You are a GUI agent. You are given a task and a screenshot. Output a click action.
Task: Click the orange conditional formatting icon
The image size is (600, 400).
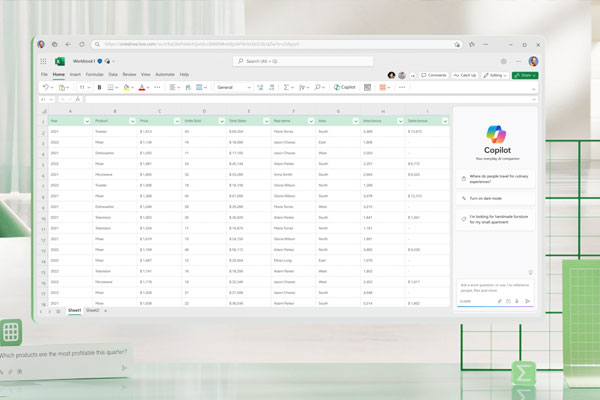point(382,87)
